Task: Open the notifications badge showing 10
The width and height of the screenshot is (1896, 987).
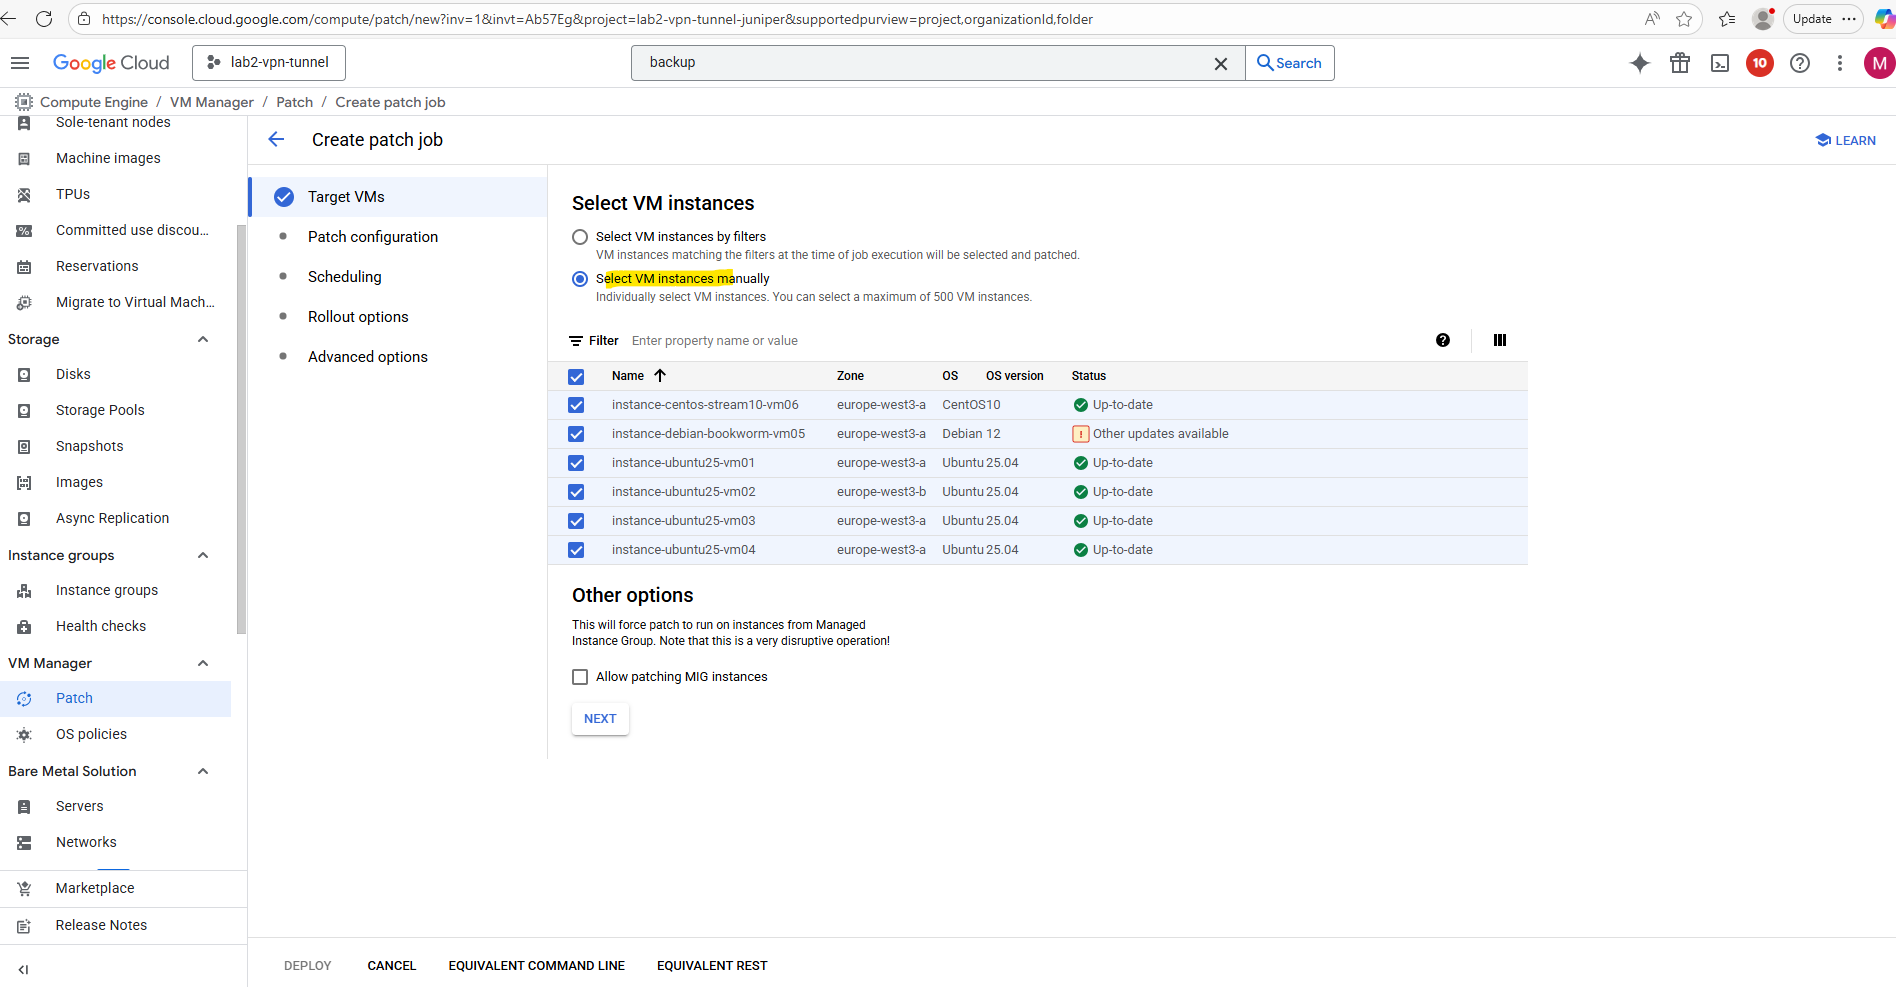Action: 1759,63
